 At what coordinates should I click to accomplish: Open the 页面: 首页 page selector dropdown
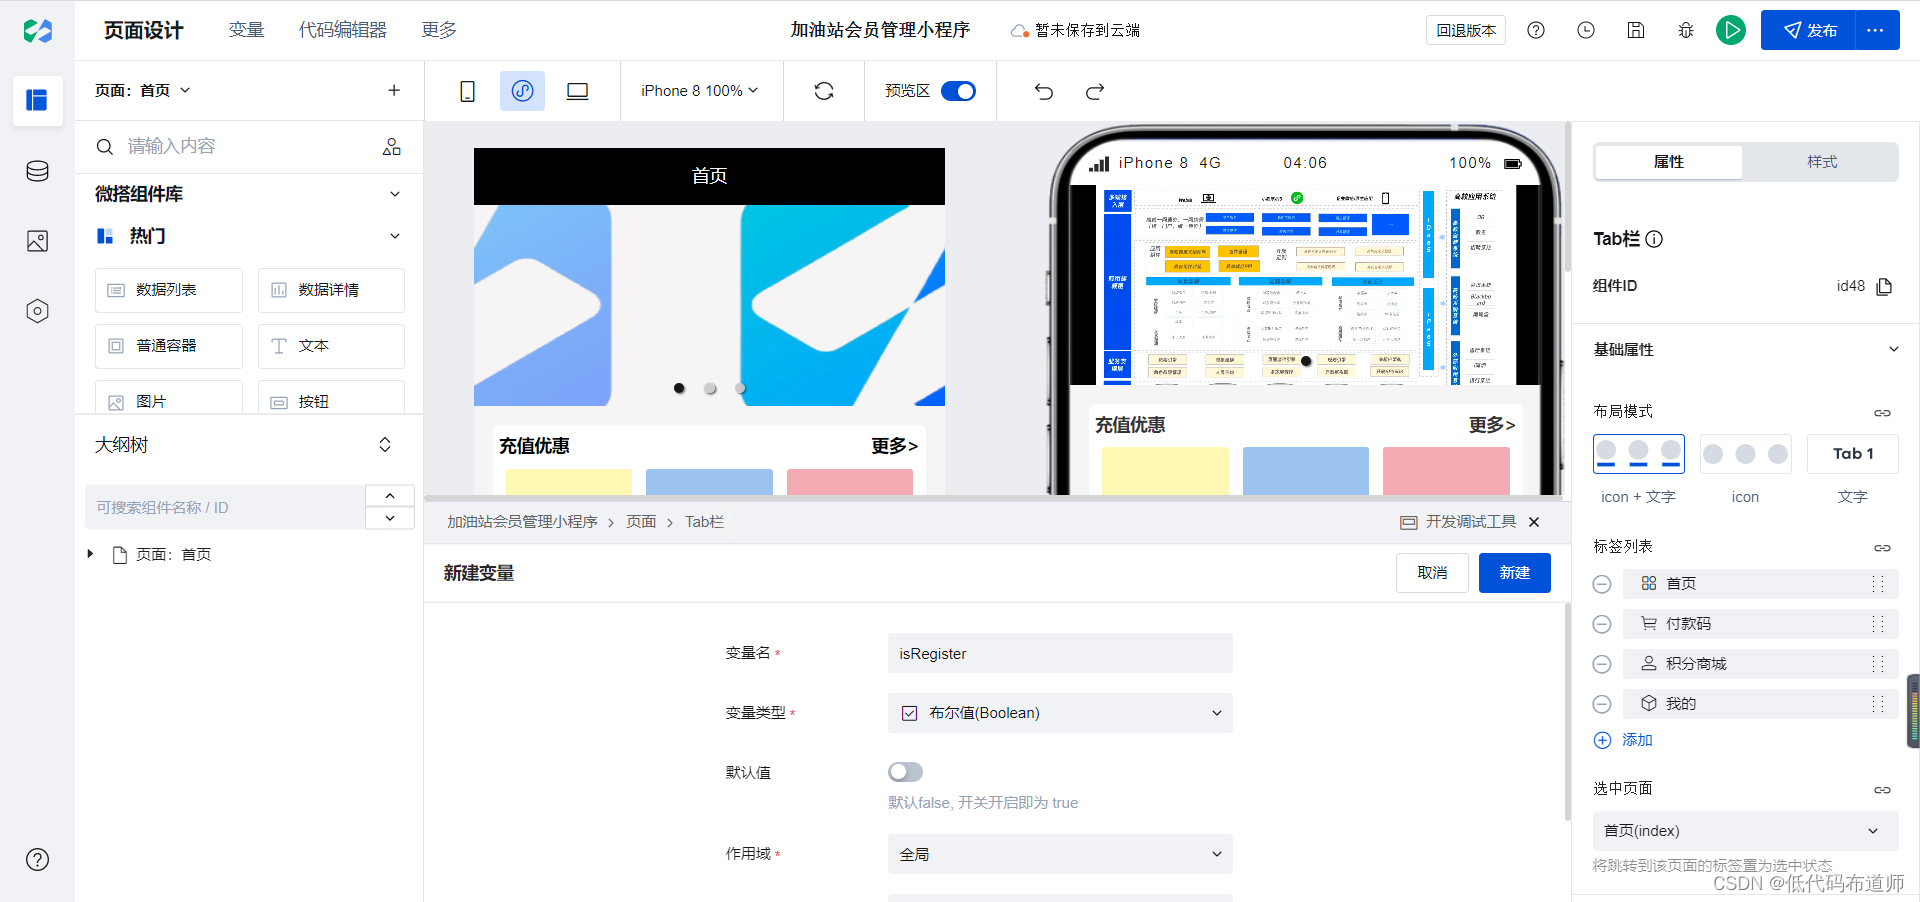[143, 90]
